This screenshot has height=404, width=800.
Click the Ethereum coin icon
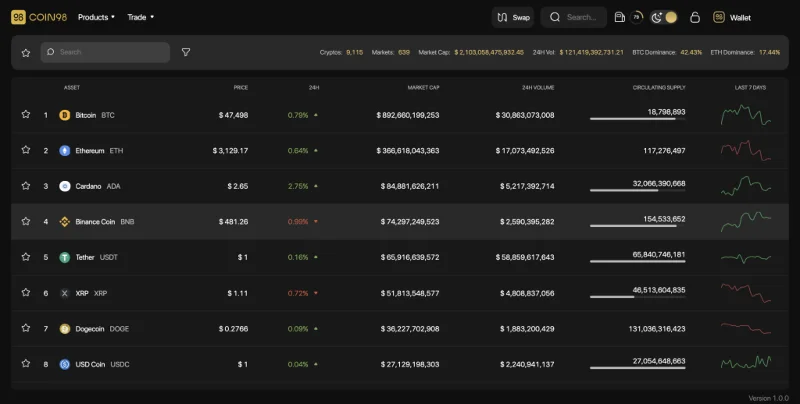click(x=64, y=150)
